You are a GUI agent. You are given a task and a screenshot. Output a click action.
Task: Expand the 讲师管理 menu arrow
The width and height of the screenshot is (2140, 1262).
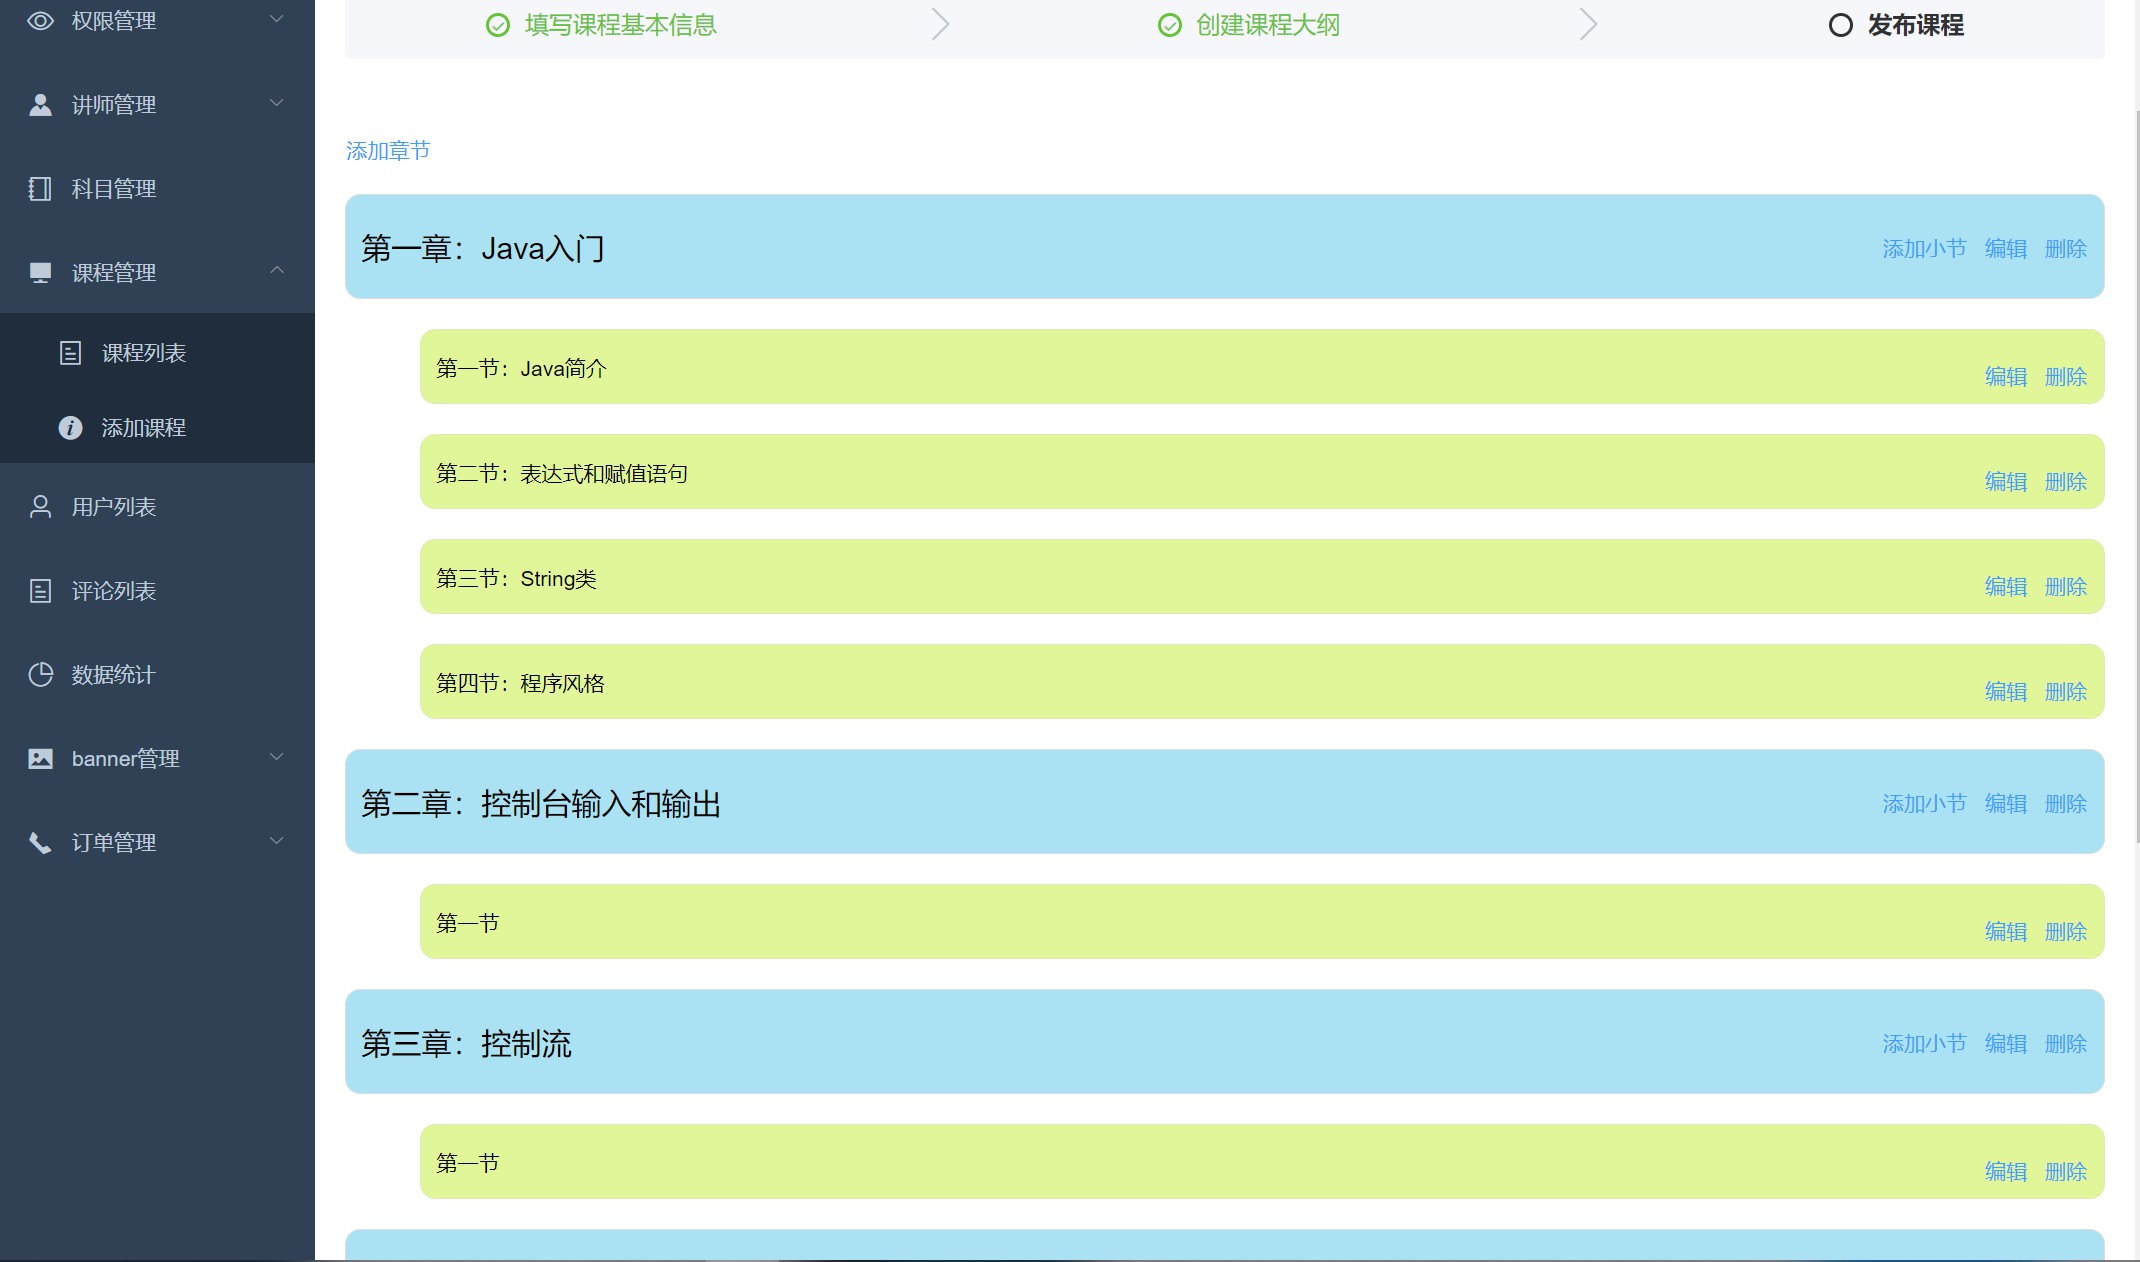pos(277,103)
